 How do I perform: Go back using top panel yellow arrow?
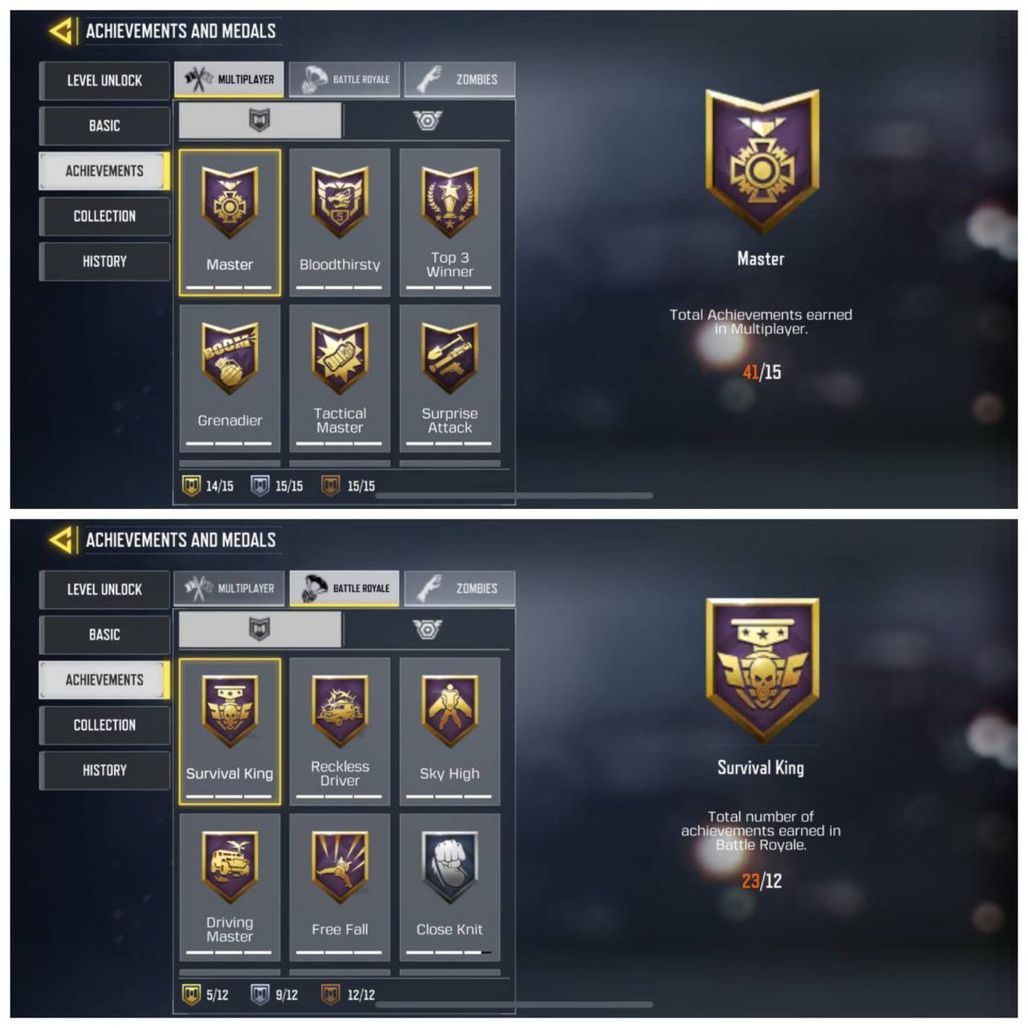61,31
